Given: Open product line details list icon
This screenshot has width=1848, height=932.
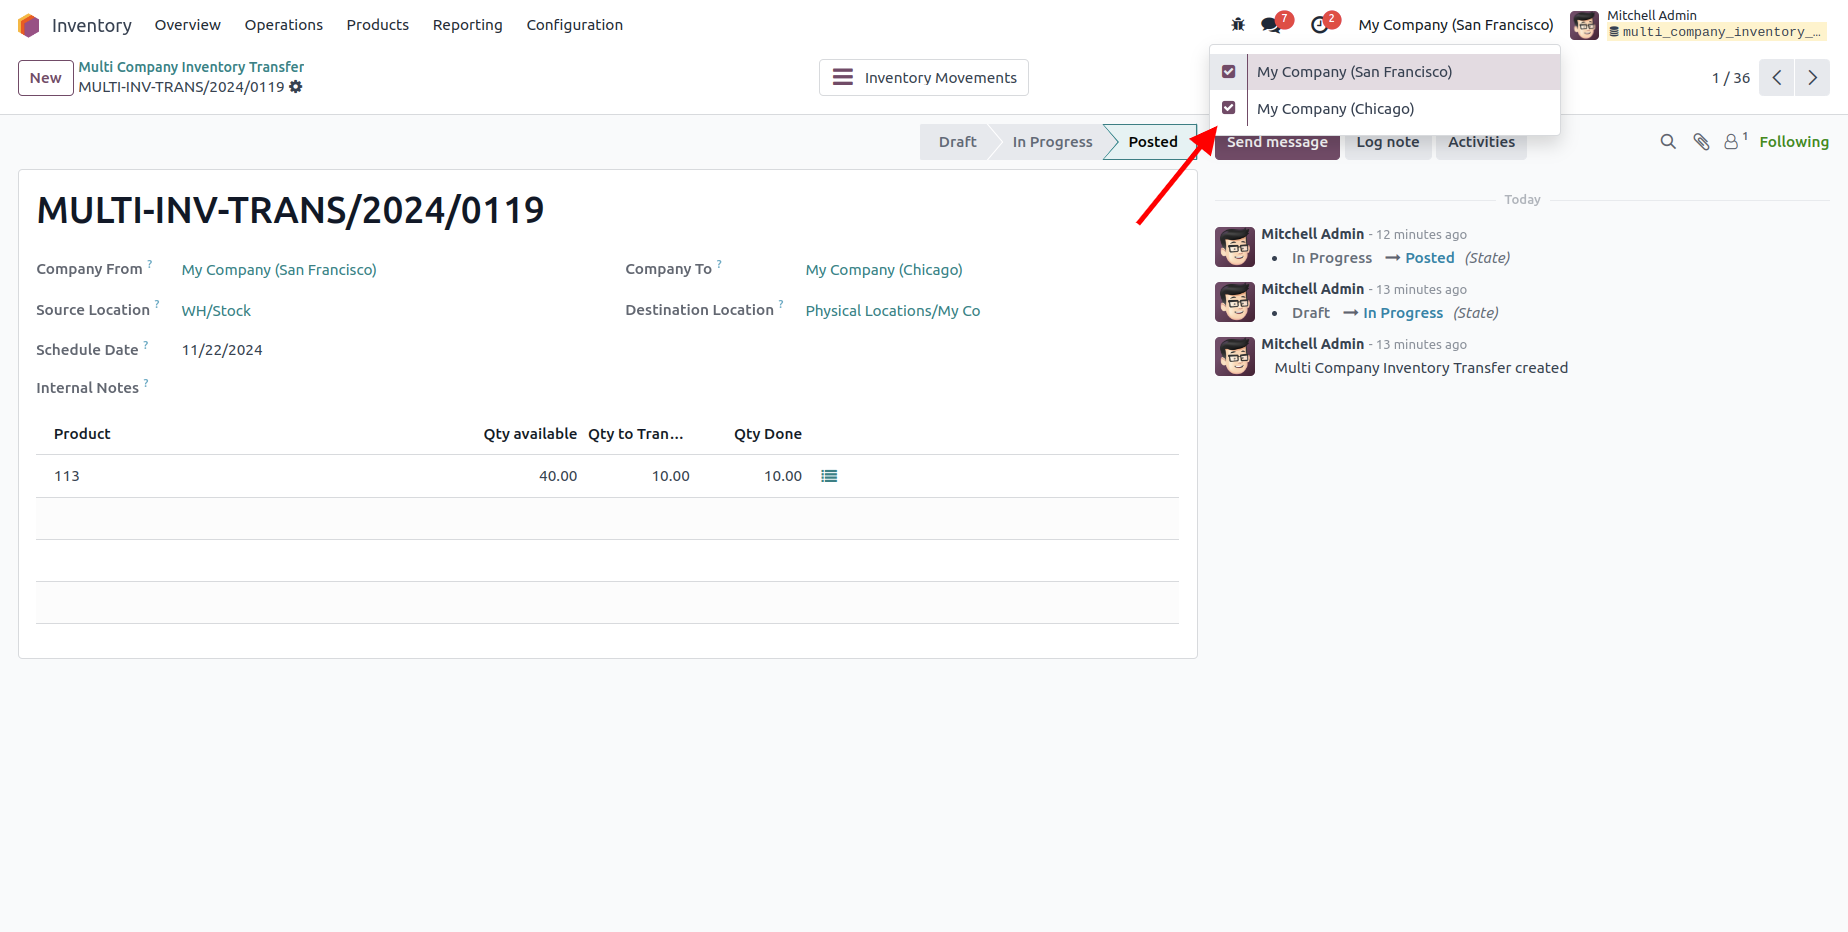Looking at the screenshot, I should 829,476.
